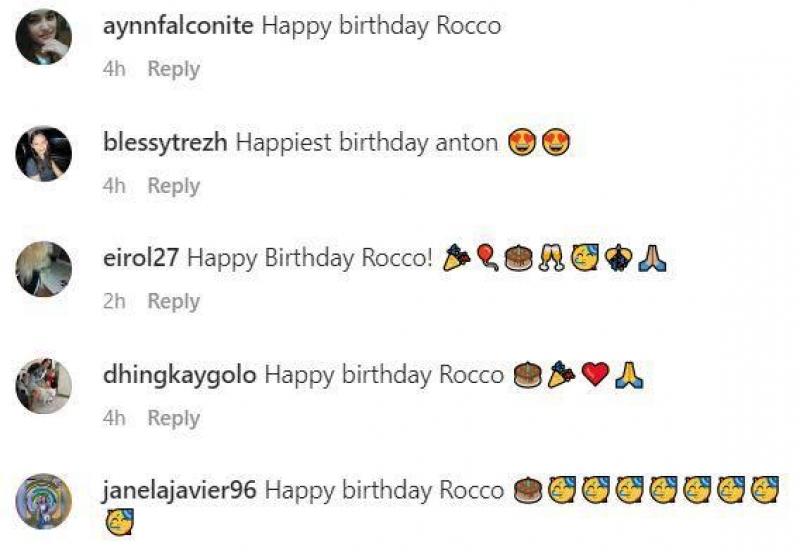Click the 4h timestamp on aynnfalconite's comment

coord(114,69)
